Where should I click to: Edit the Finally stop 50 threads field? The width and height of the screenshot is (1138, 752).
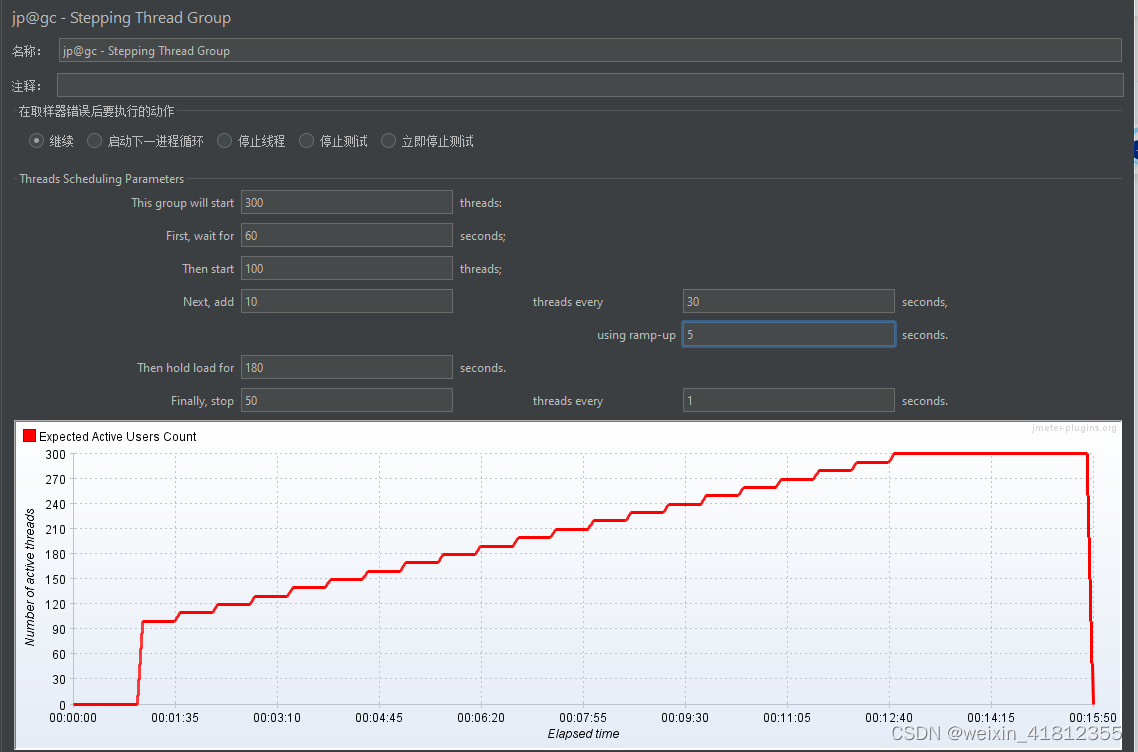tap(346, 400)
